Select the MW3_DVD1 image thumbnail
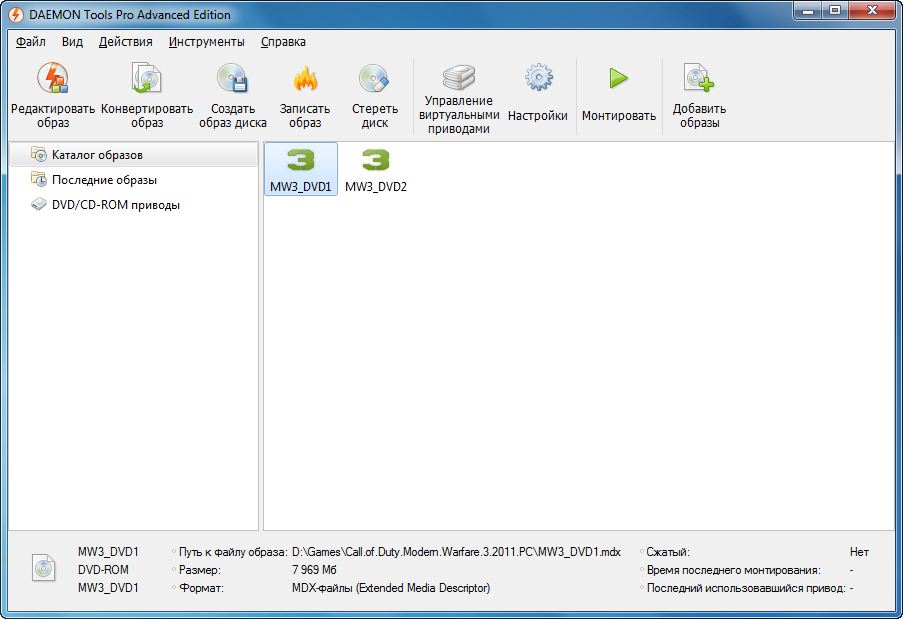903x619 pixels. 301,169
